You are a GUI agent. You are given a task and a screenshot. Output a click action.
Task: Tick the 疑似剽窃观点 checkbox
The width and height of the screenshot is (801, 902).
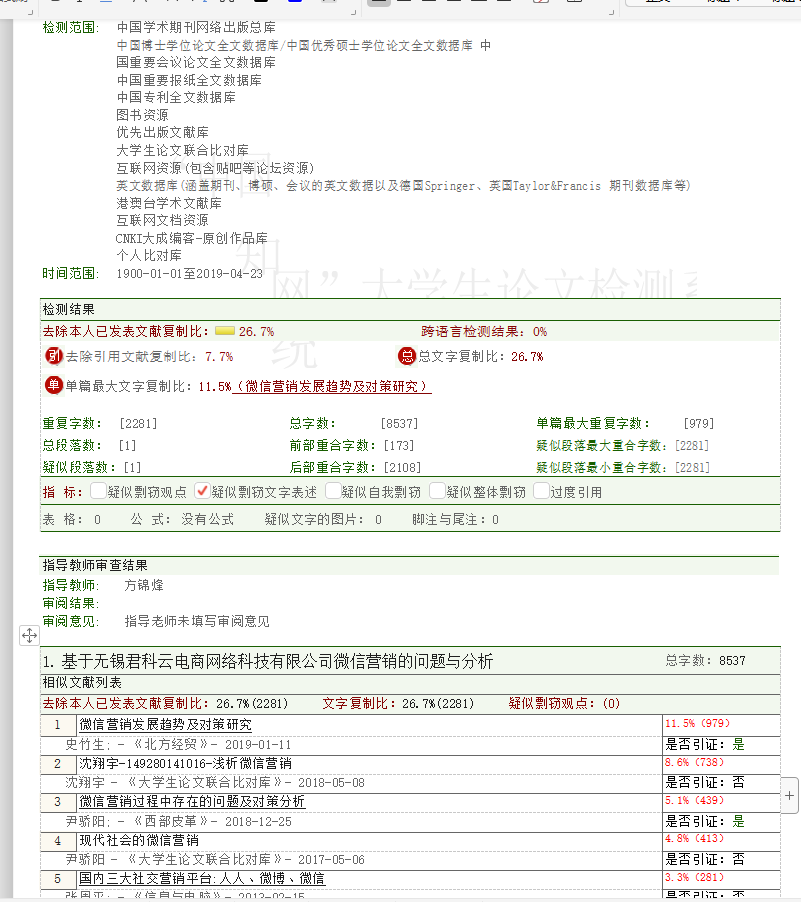(x=98, y=491)
